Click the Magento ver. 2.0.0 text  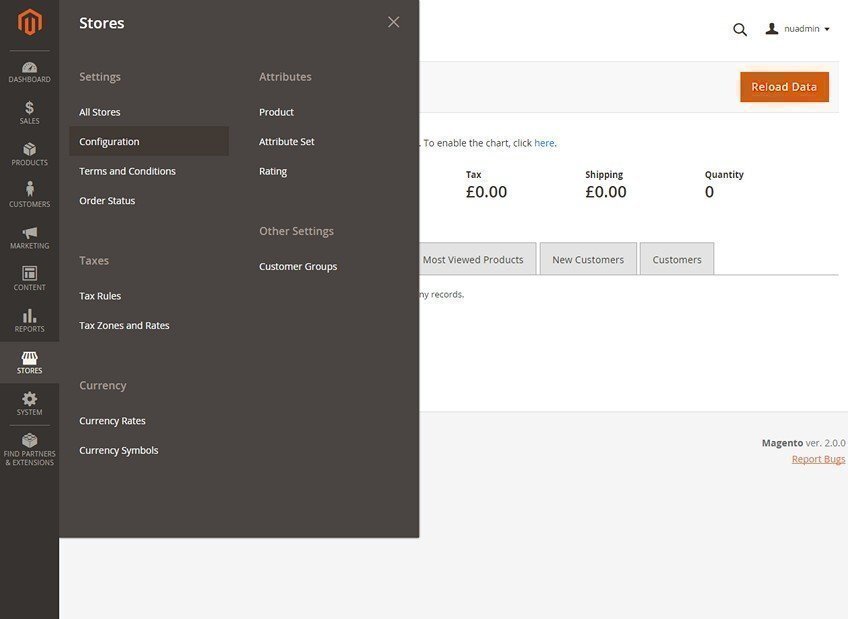point(804,443)
